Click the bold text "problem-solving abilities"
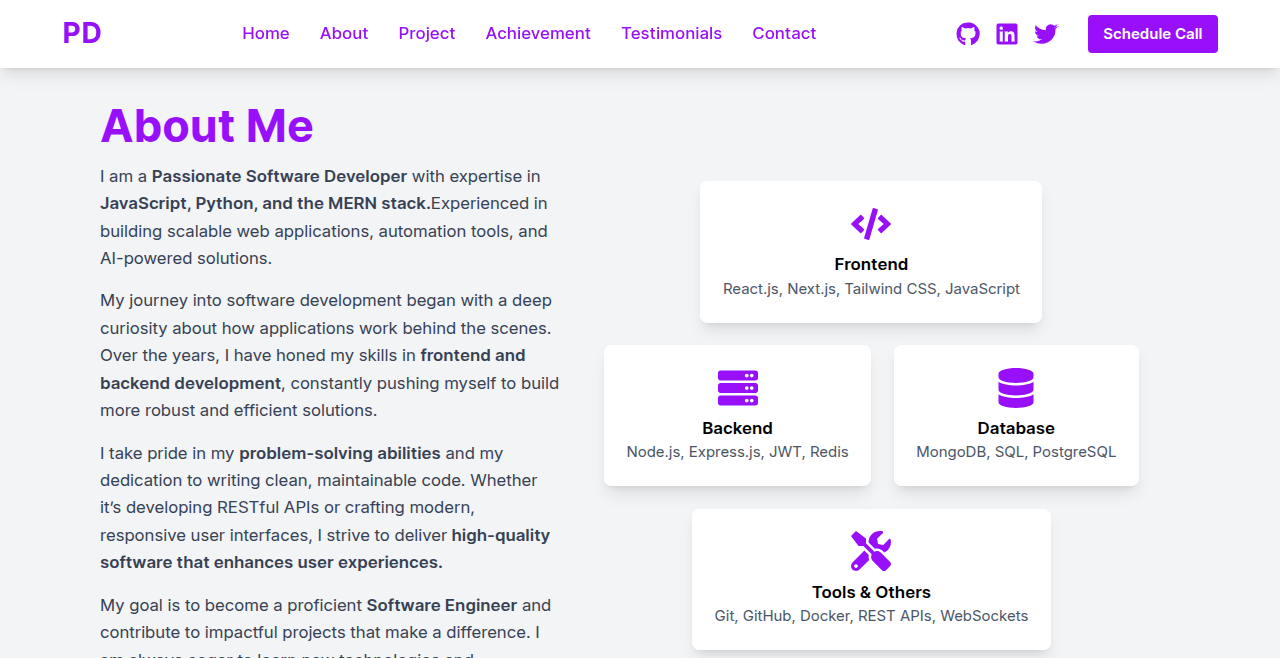Viewport: 1280px width, 658px height. (340, 453)
